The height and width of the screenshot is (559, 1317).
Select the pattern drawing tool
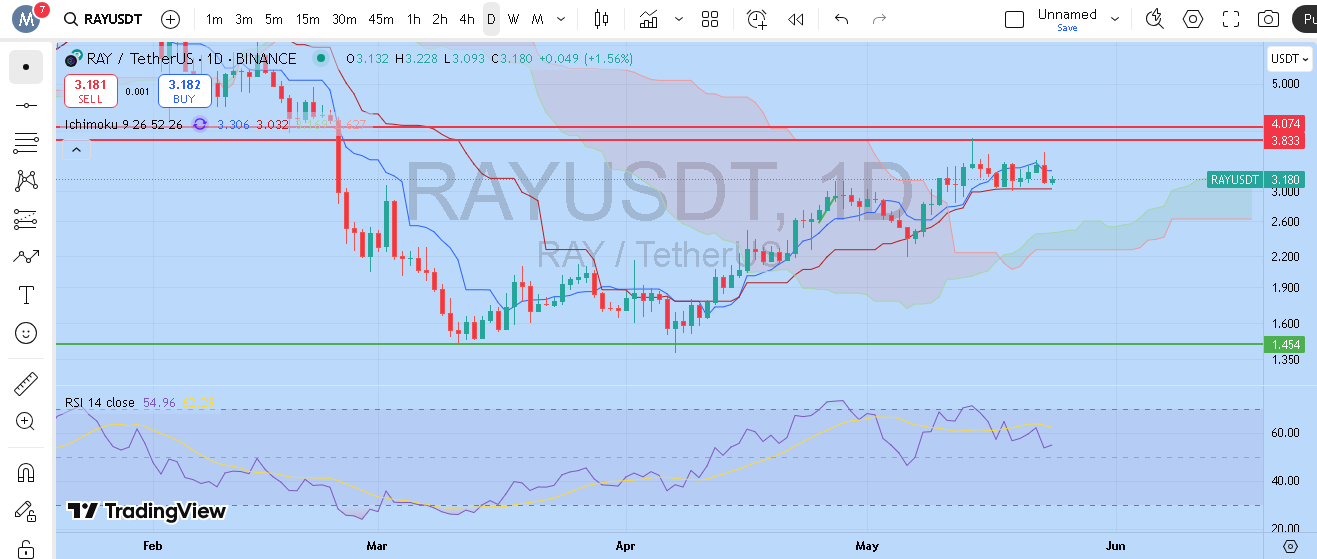coord(26,181)
